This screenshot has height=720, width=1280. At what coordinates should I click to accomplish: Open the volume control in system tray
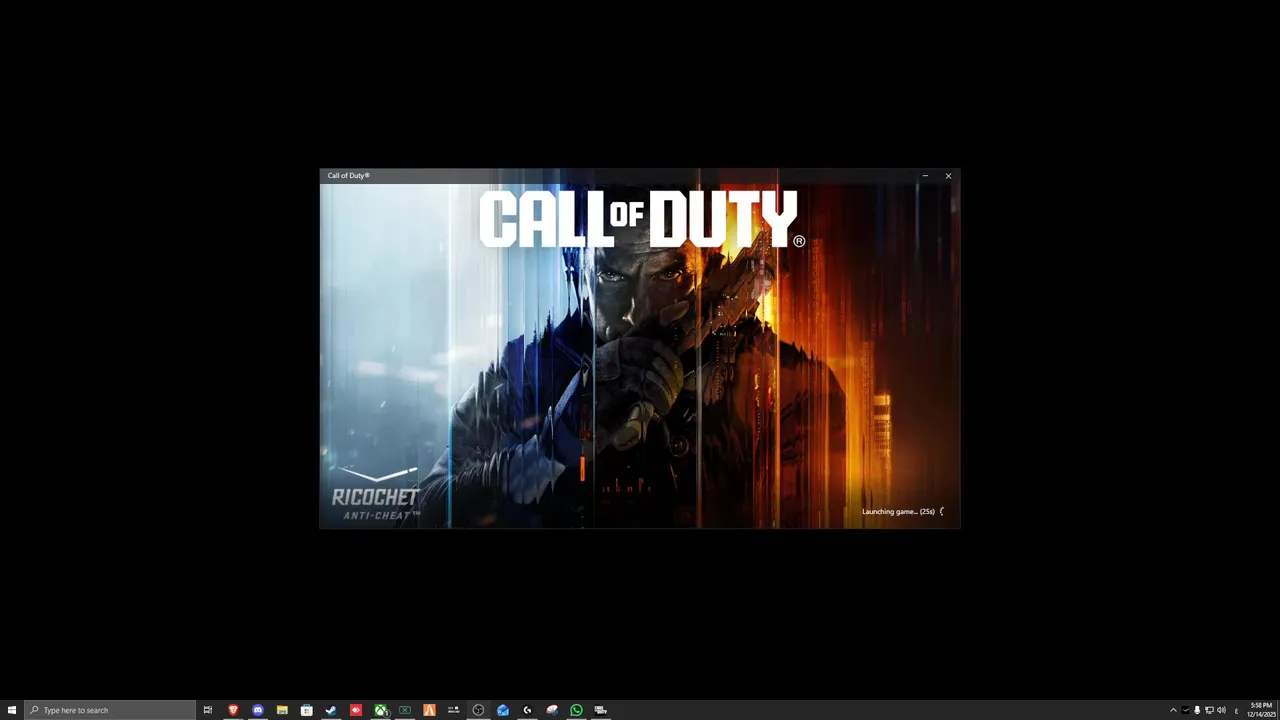pos(1221,710)
